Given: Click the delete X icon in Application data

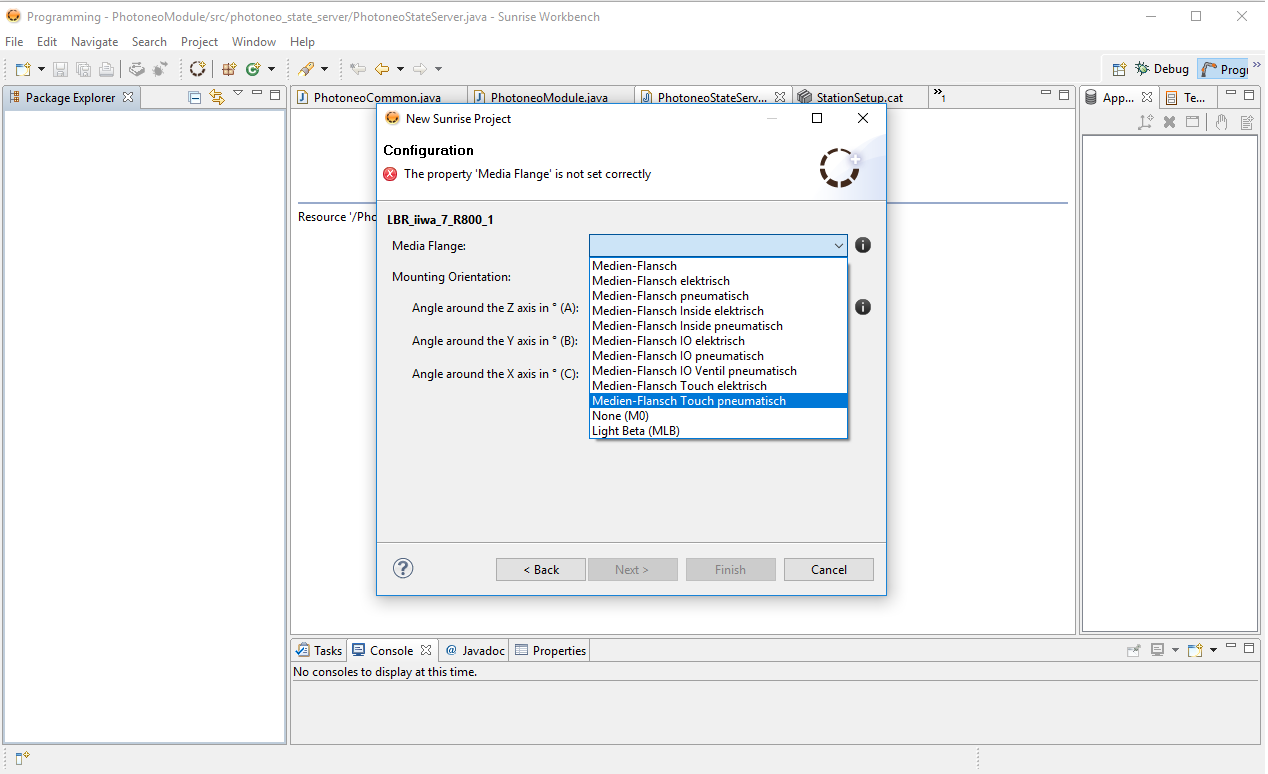Looking at the screenshot, I should pyautogui.click(x=1169, y=122).
